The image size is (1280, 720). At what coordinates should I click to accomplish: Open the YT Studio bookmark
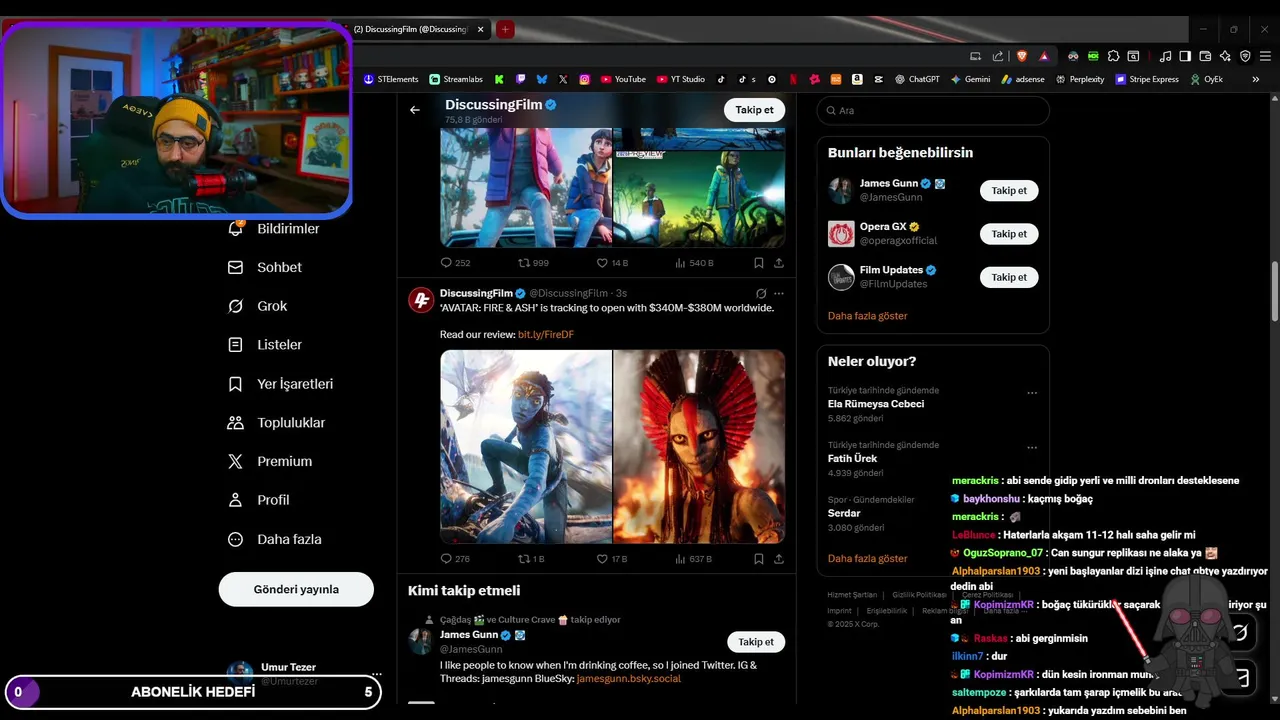coord(681,79)
